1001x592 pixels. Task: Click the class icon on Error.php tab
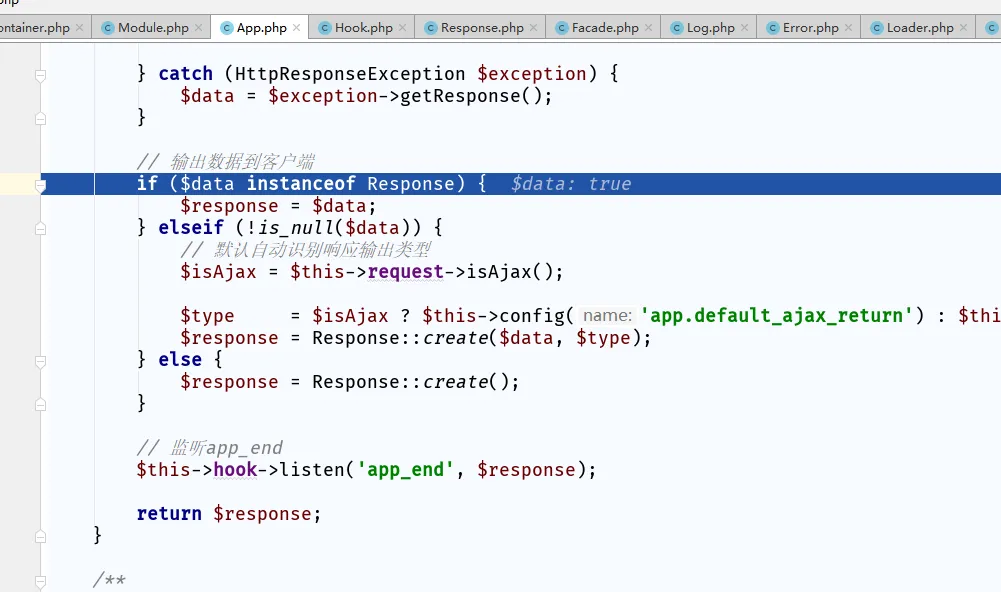pyautogui.click(x=772, y=28)
